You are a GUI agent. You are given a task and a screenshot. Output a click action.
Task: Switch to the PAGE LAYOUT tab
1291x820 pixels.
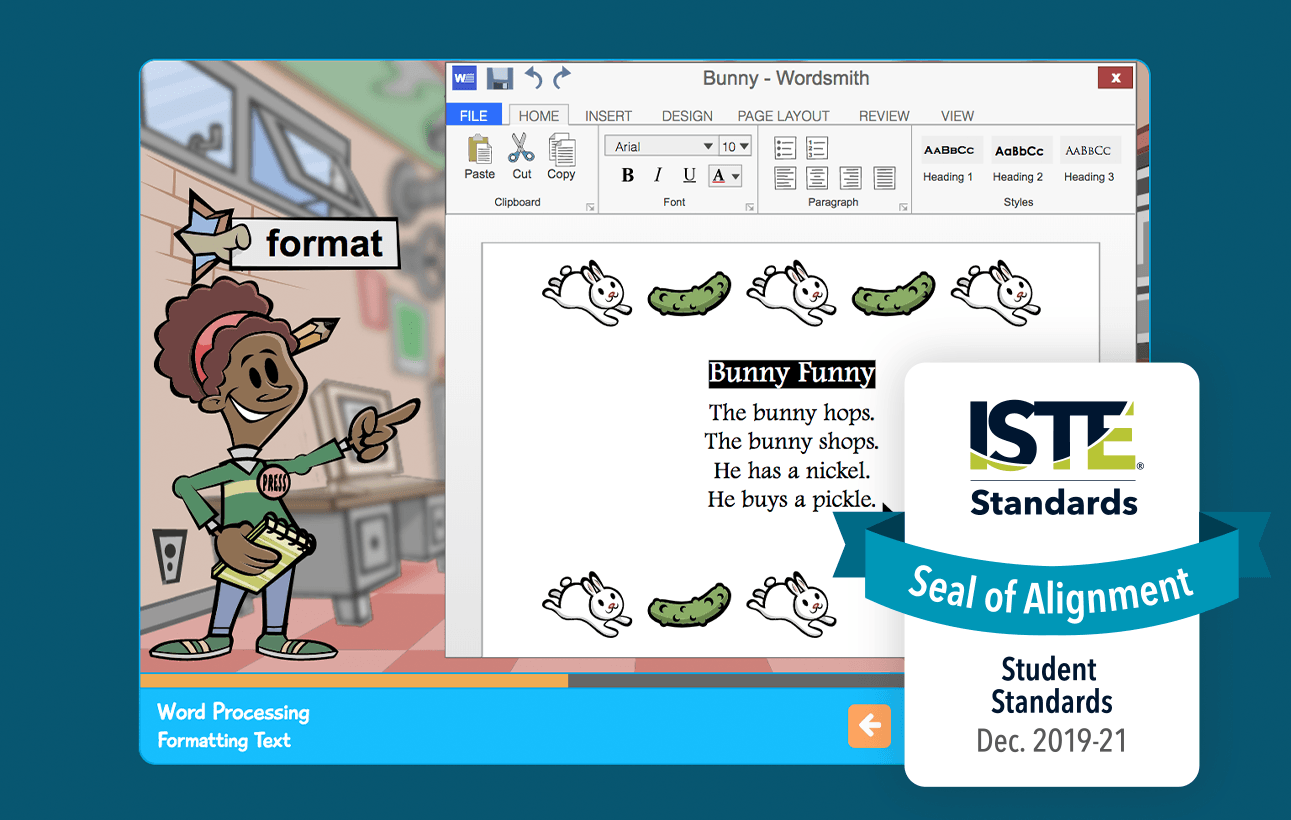(784, 116)
